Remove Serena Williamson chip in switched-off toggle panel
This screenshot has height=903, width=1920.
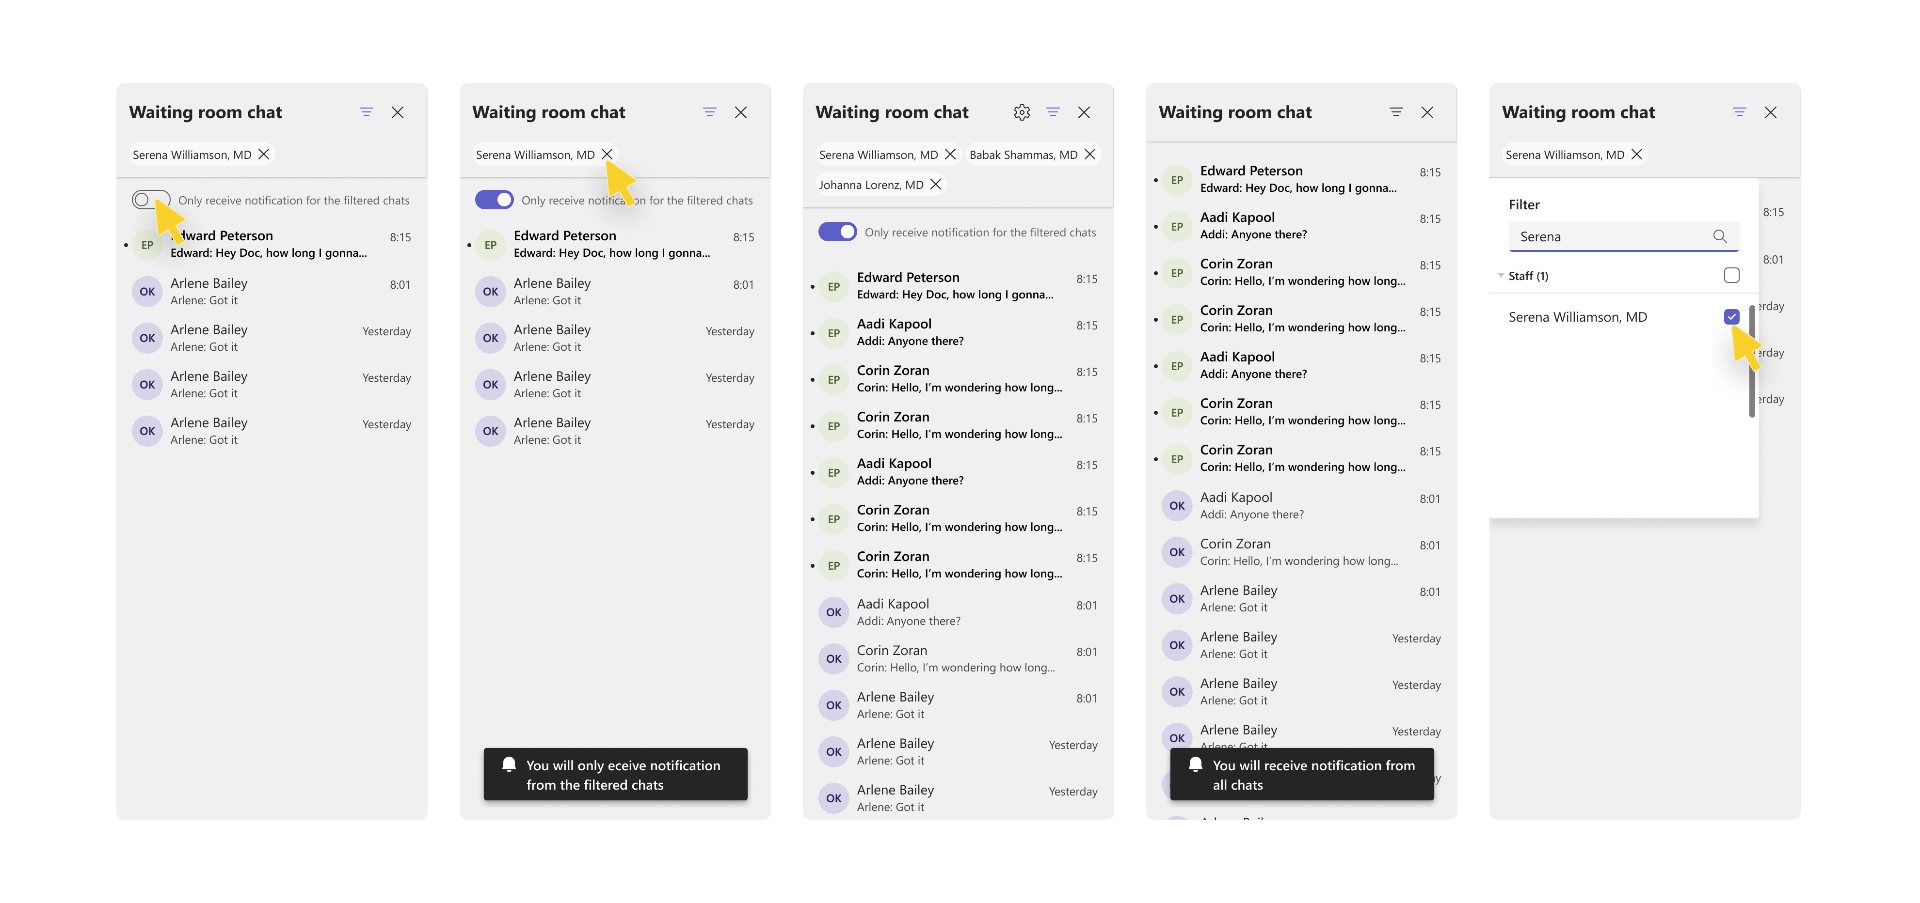264,154
